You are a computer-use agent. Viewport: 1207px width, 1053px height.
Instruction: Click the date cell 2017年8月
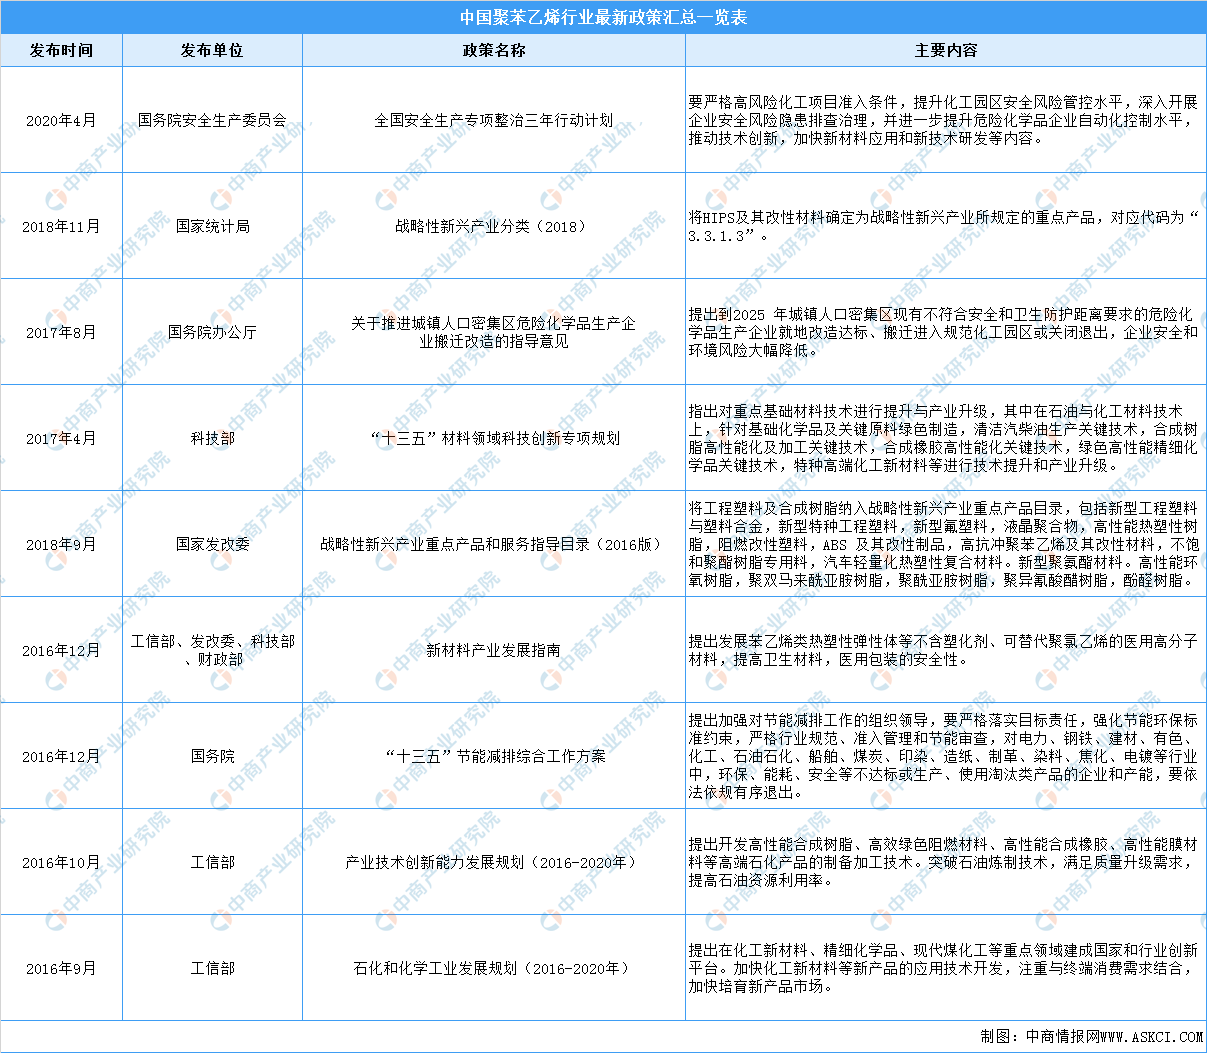[x=61, y=332]
